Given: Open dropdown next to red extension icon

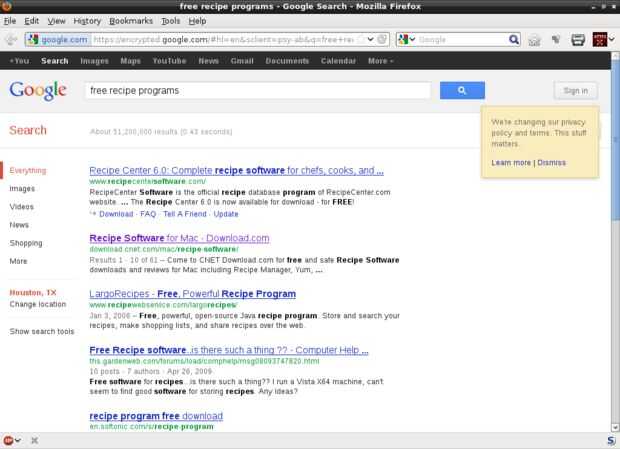Looking at the screenshot, I should tap(612, 40).
